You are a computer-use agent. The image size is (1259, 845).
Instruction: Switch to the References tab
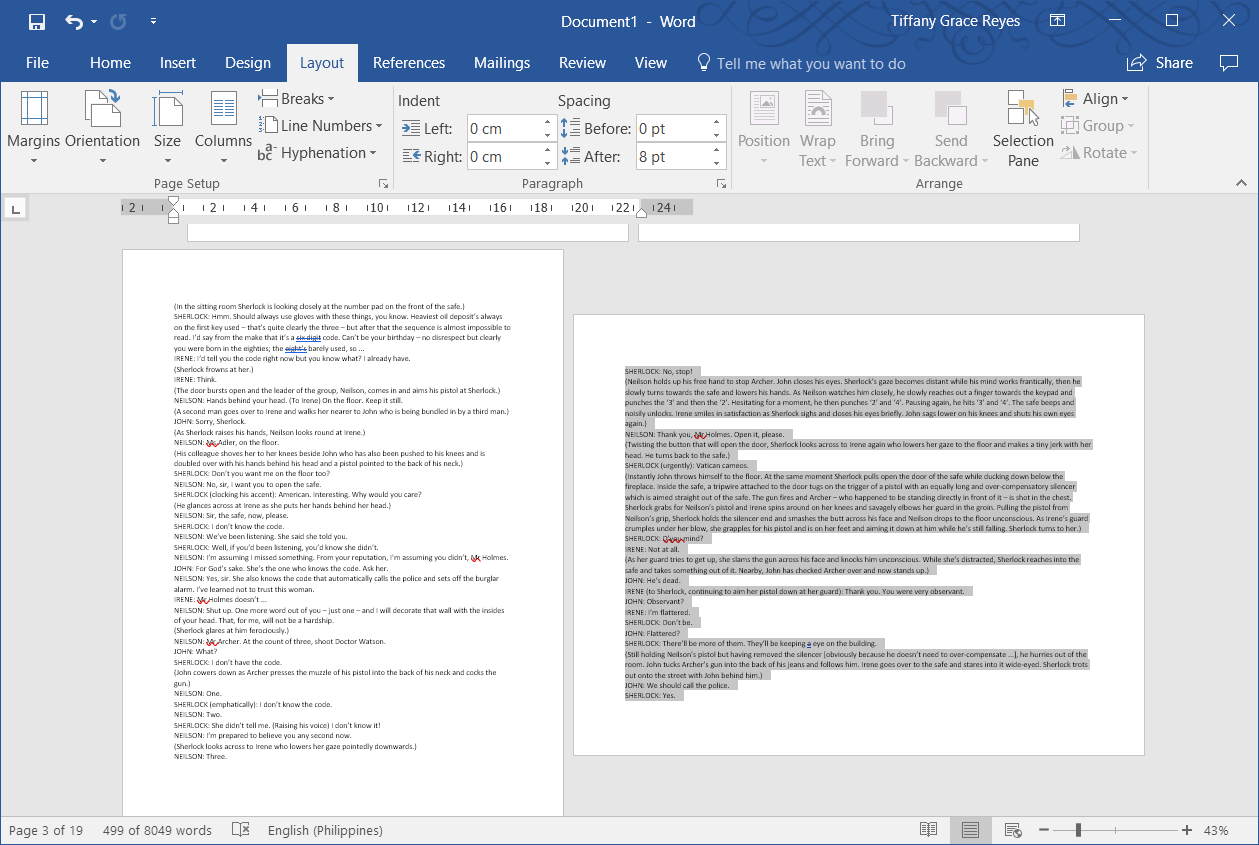409,62
